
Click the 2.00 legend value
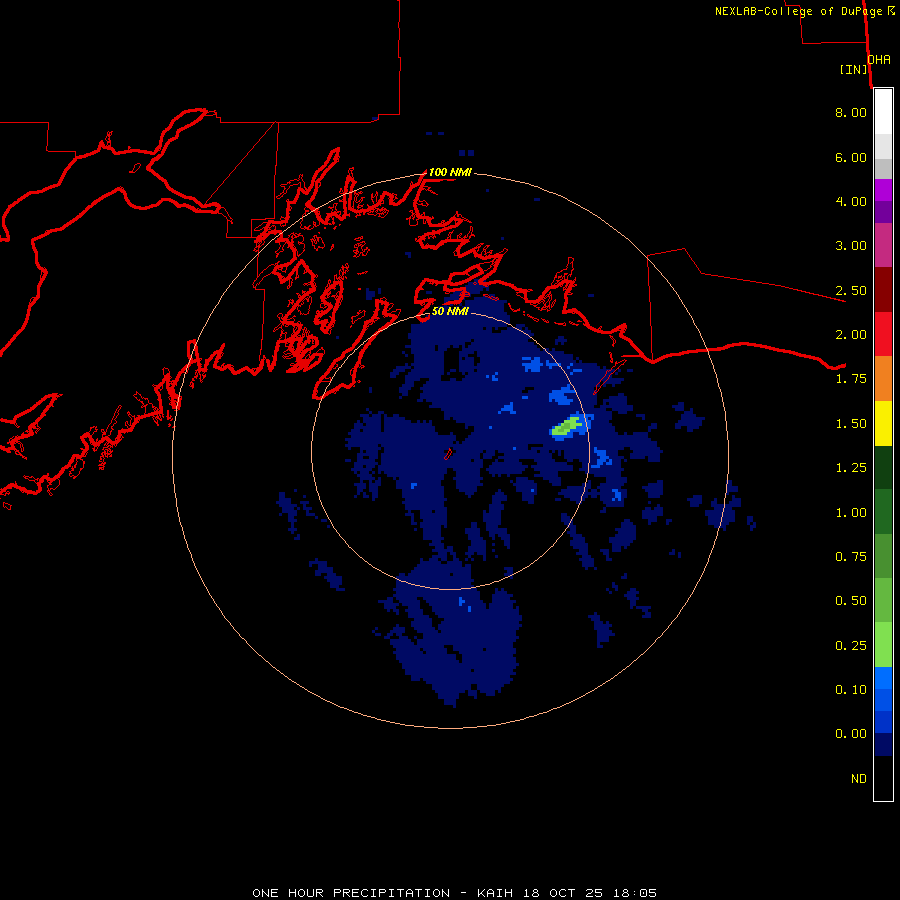click(x=851, y=335)
